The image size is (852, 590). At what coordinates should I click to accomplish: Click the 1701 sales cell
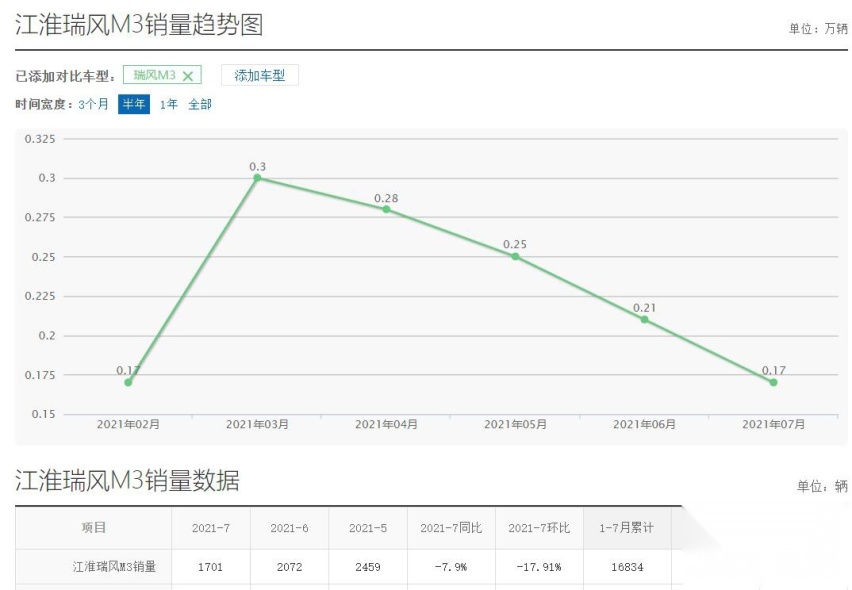pos(210,567)
